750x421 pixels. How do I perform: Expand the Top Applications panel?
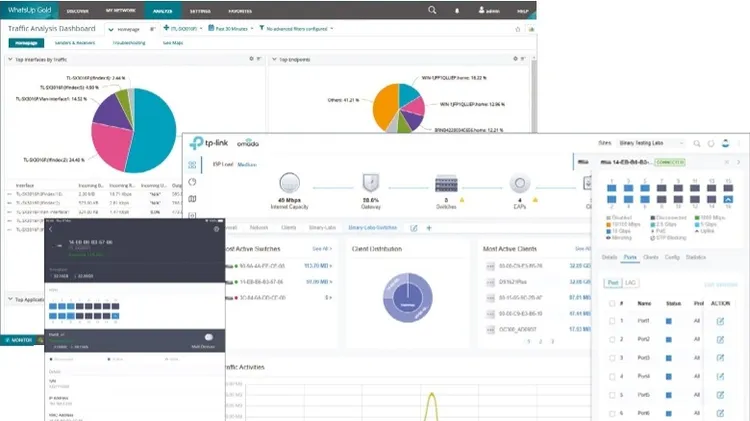coord(10,299)
